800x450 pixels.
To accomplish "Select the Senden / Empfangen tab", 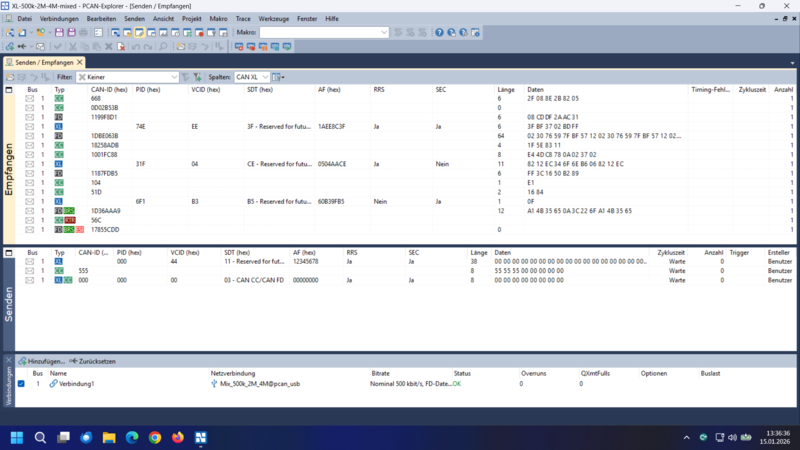I will click(x=44, y=62).
